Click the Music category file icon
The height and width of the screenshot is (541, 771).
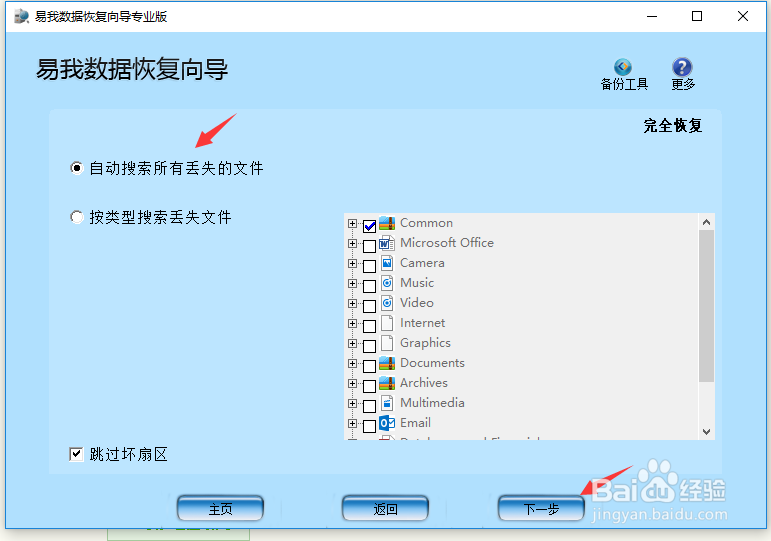[x=387, y=283]
